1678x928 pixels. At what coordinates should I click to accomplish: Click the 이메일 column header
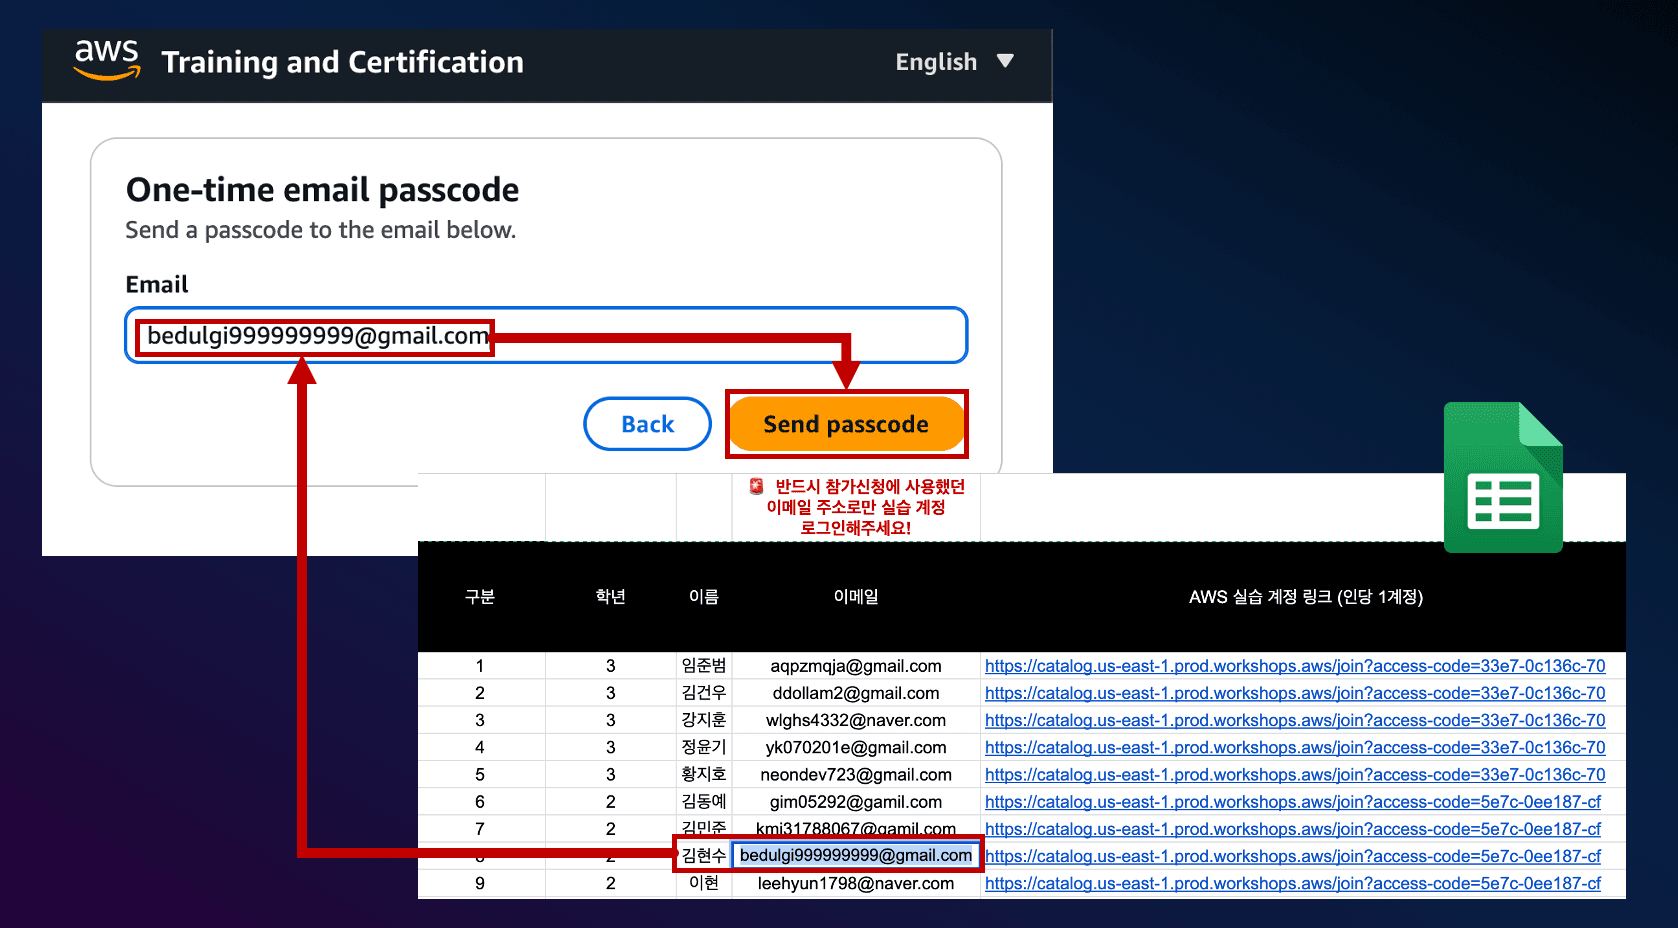tap(856, 597)
